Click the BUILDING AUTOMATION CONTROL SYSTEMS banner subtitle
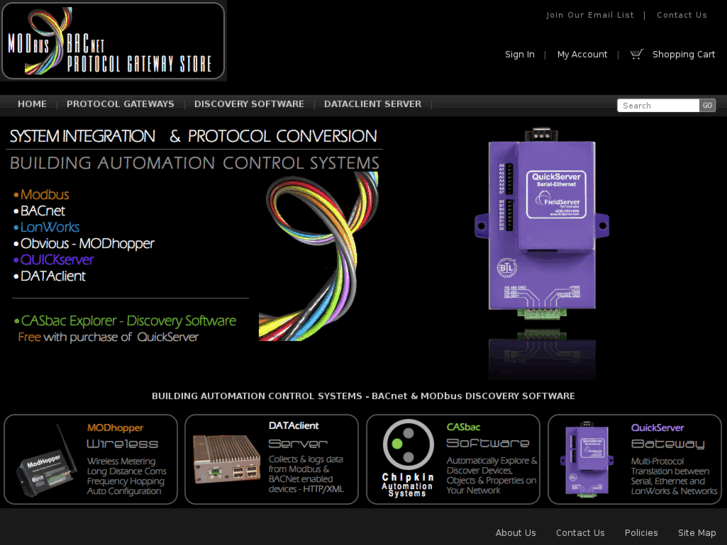The height and width of the screenshot is (545, 727). pyautogui.click(x=194, y=163)
